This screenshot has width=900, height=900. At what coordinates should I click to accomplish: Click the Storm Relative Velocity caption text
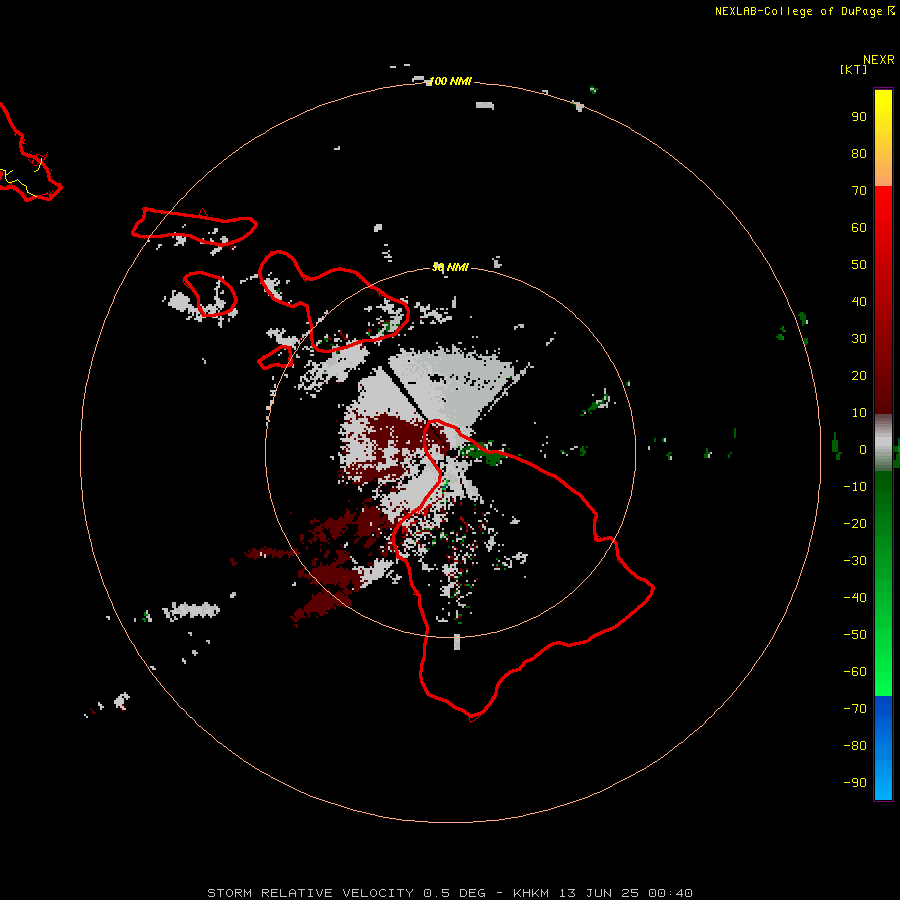tap(450, 893)
